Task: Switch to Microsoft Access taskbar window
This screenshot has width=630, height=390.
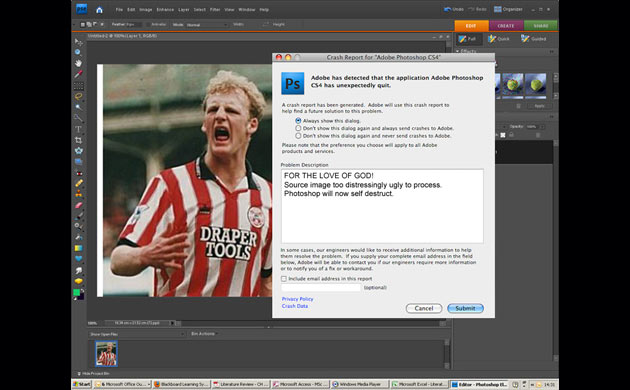Action: pos(301,384)
